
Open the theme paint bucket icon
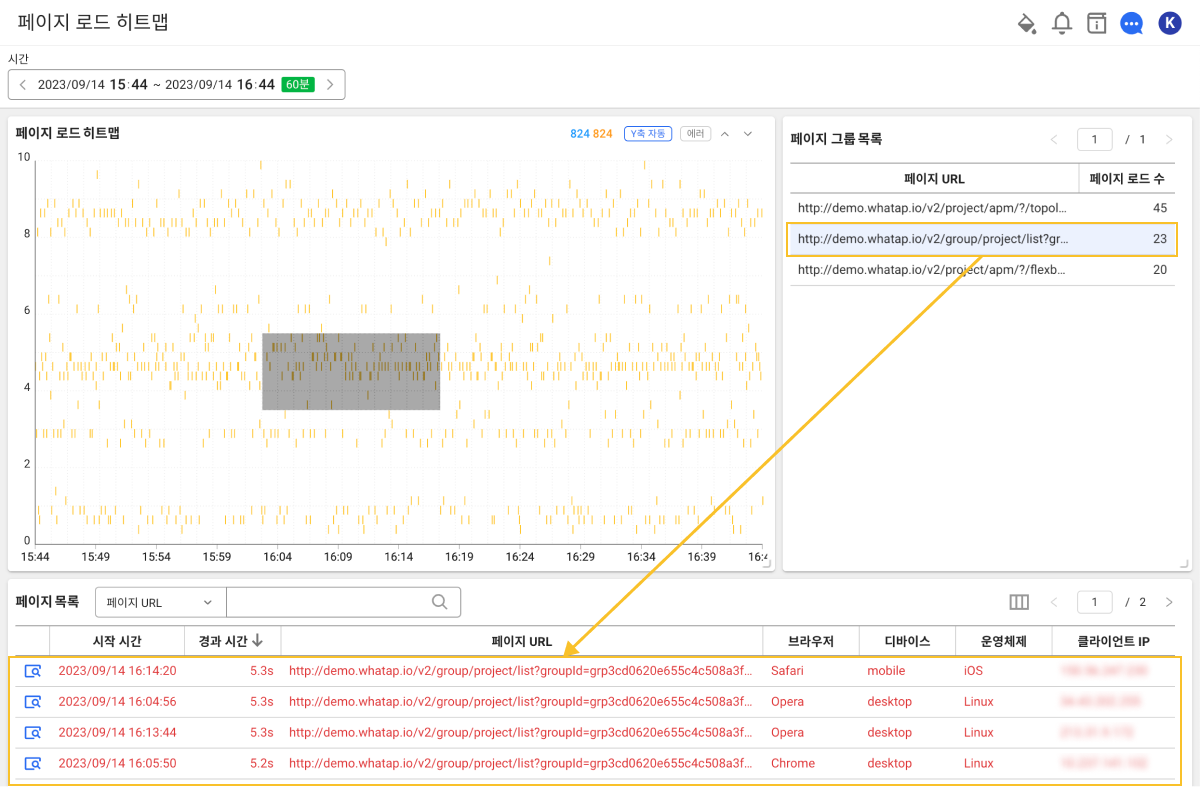(x=1027, y=23)
